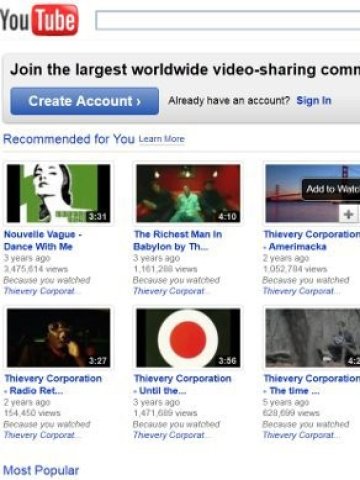Open title Thievery Corporation - The time ...
Screen dimensions: 360x480
(312, 384)
